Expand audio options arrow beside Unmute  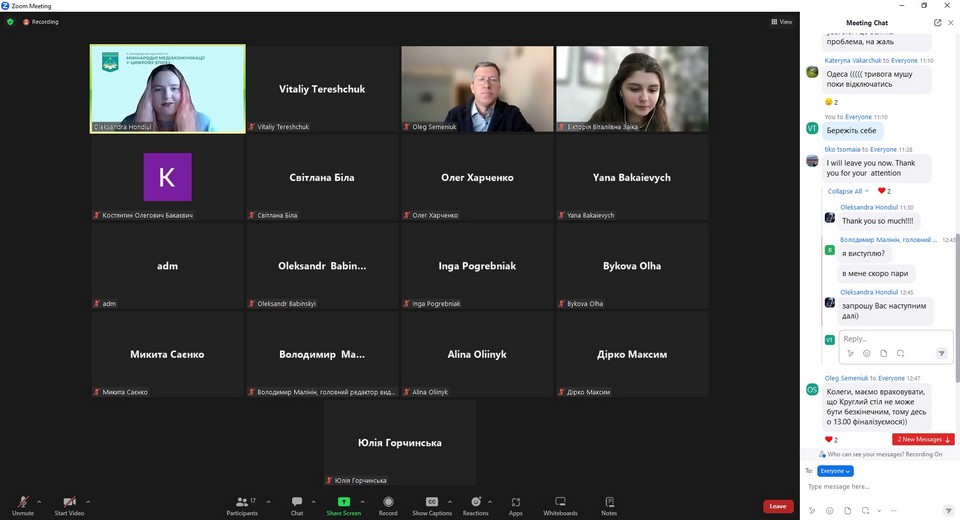tap(39, 501)
